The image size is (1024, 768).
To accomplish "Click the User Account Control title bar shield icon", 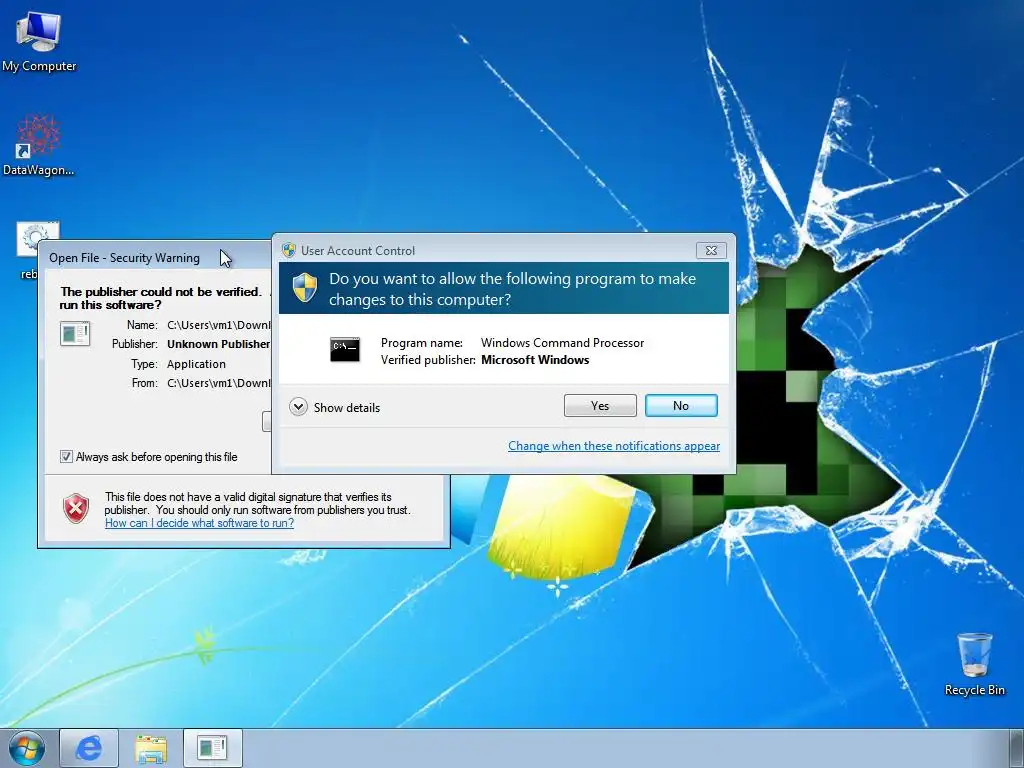I will tap(289, 250).
